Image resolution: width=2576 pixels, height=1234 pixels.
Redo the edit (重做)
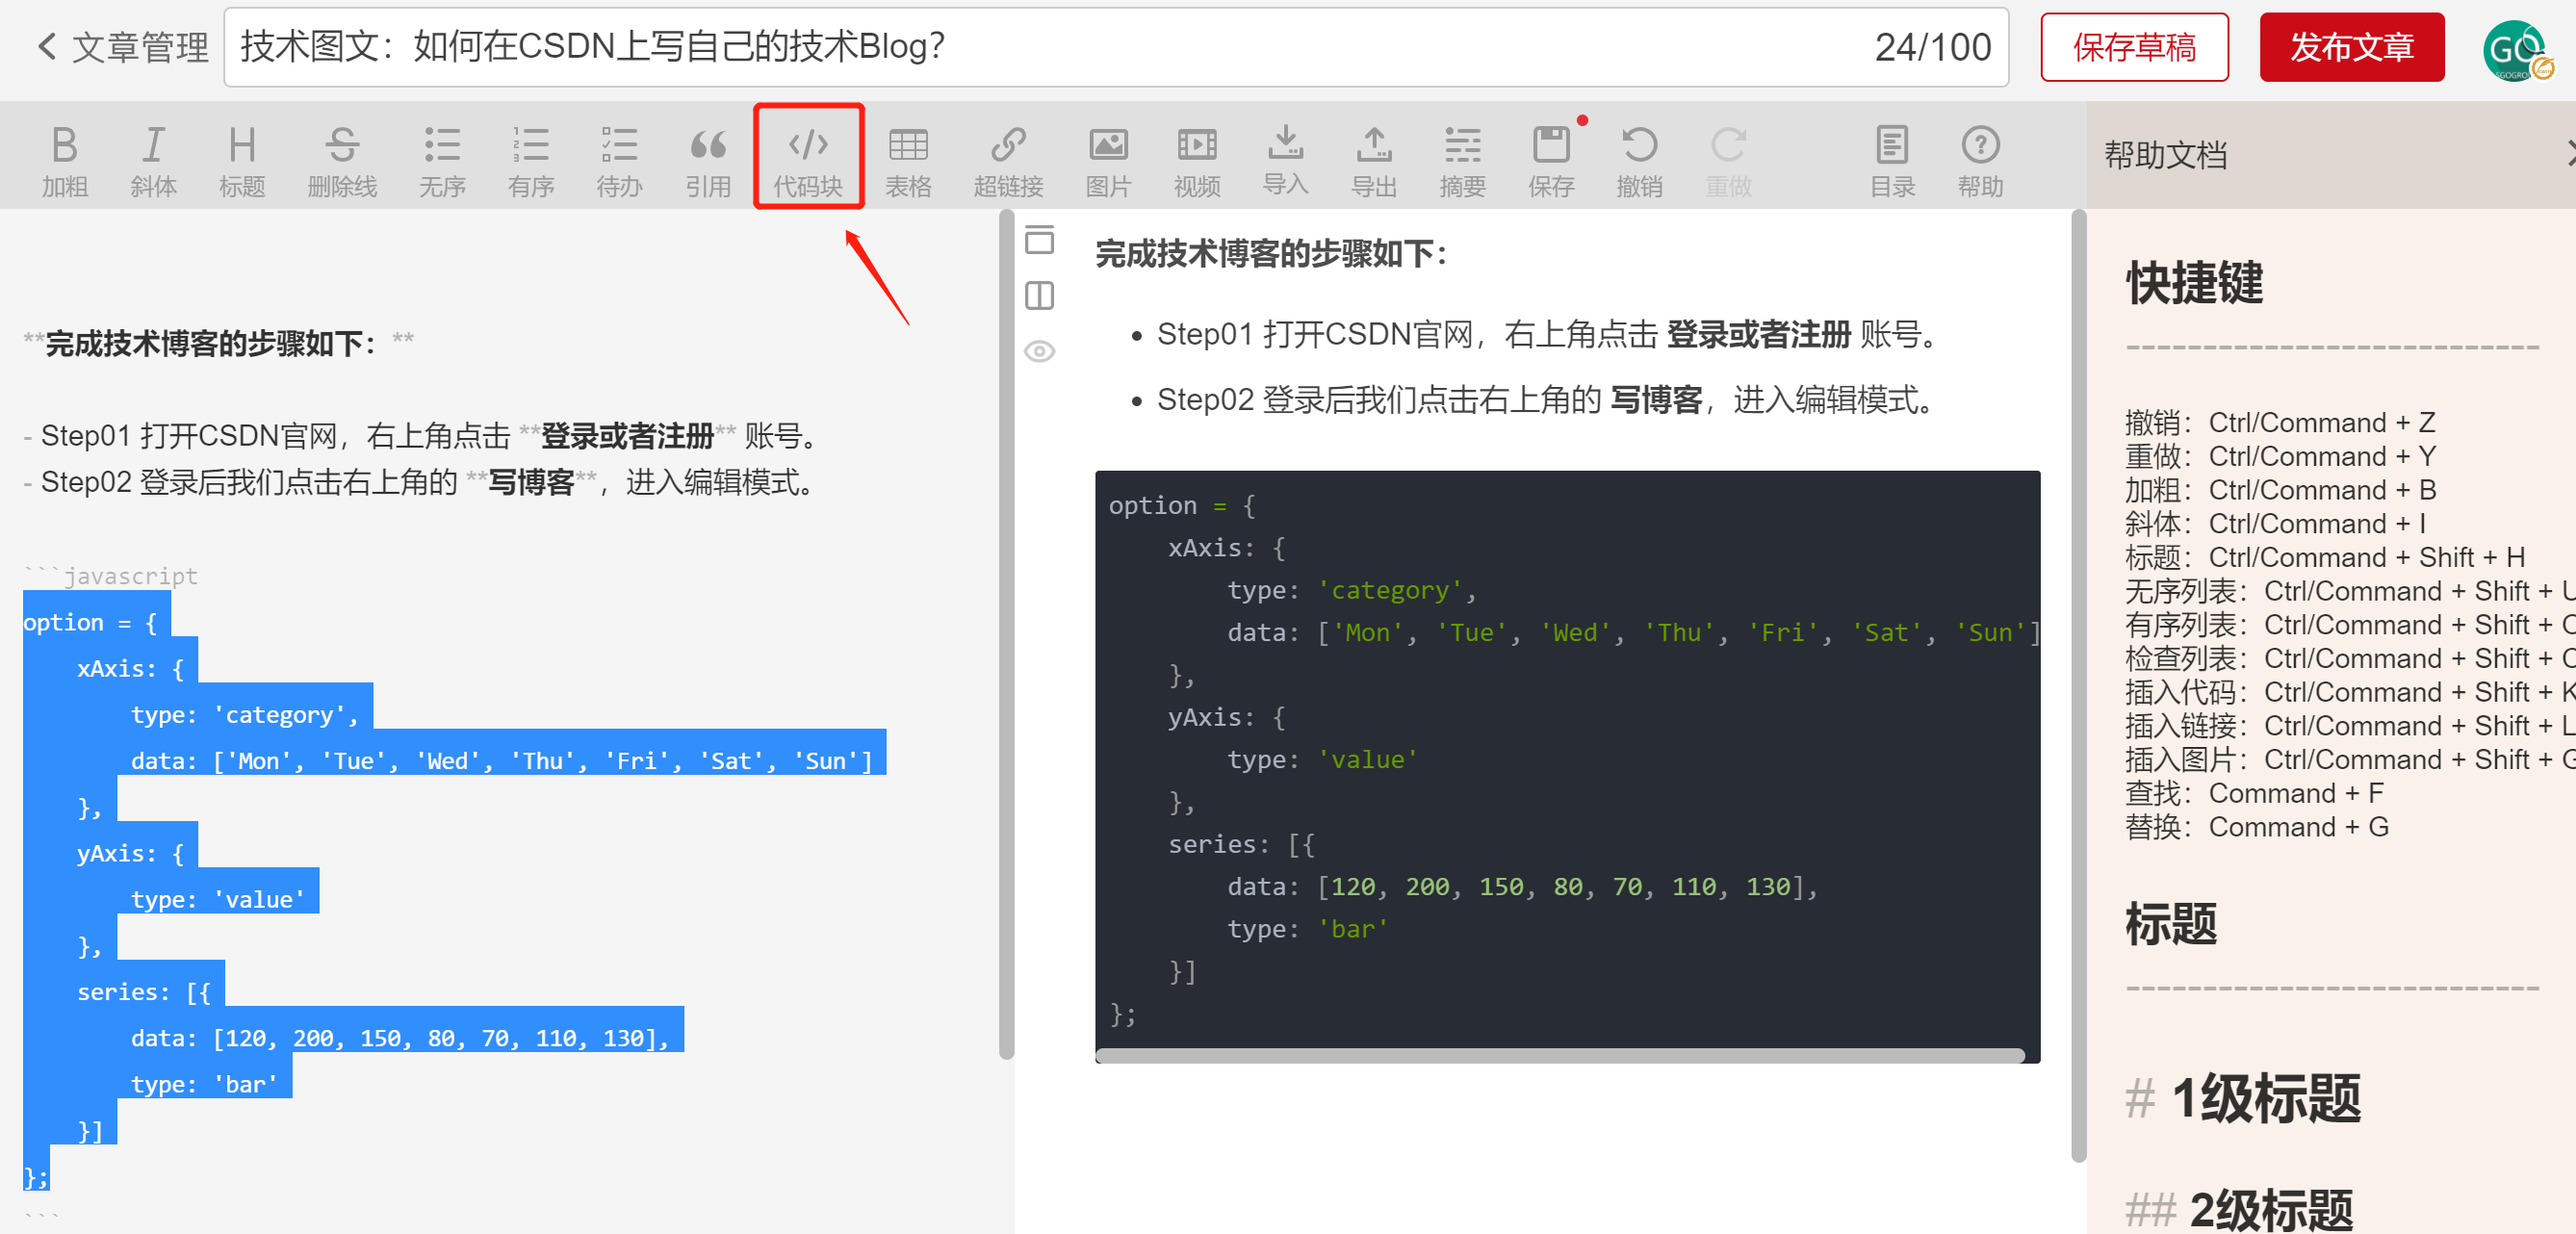coord(1728,160)
